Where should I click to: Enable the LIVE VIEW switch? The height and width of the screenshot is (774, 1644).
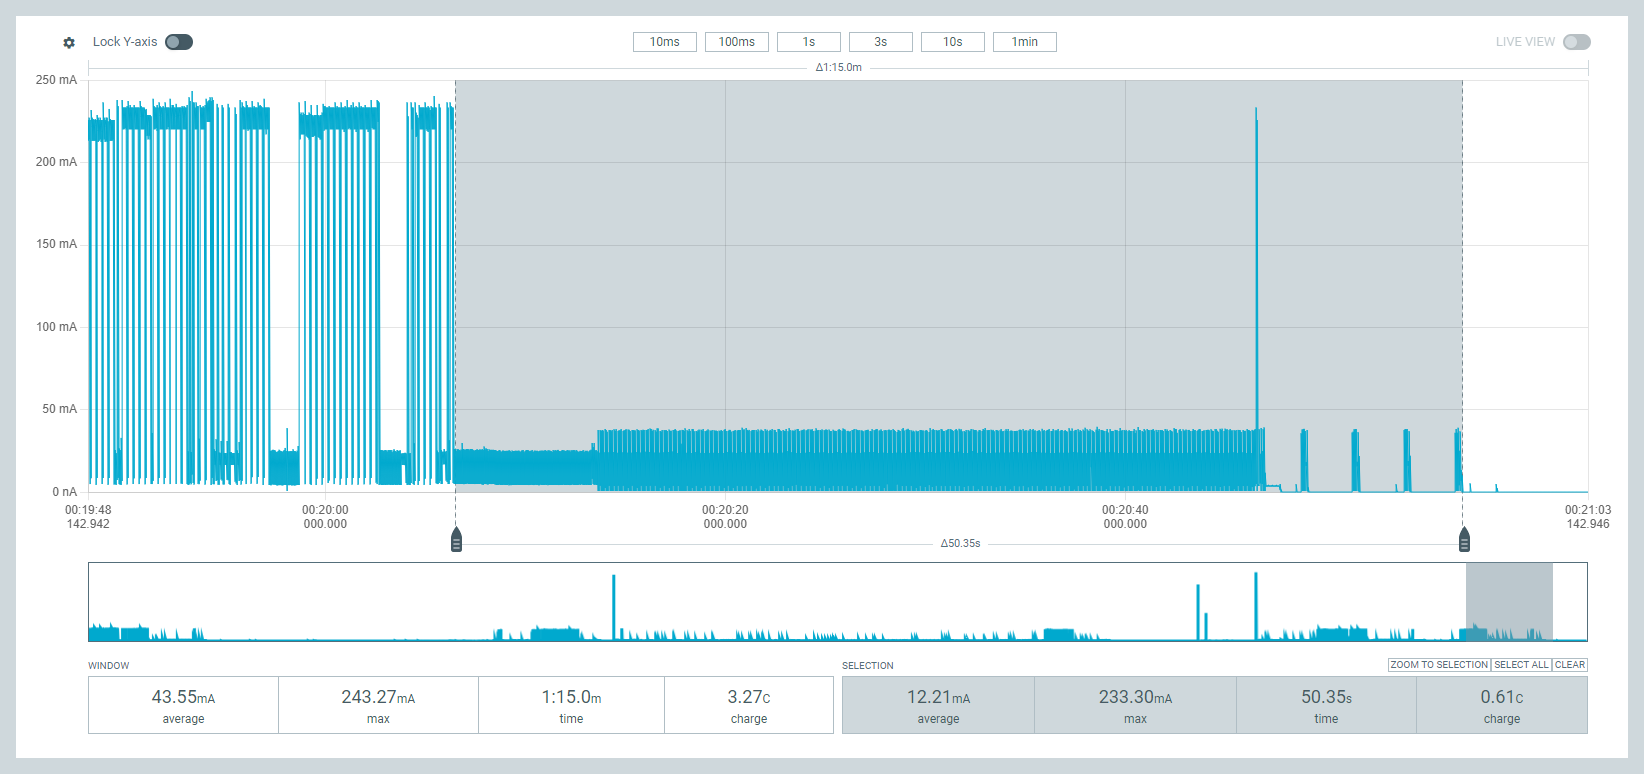(x=1576, y=42)
